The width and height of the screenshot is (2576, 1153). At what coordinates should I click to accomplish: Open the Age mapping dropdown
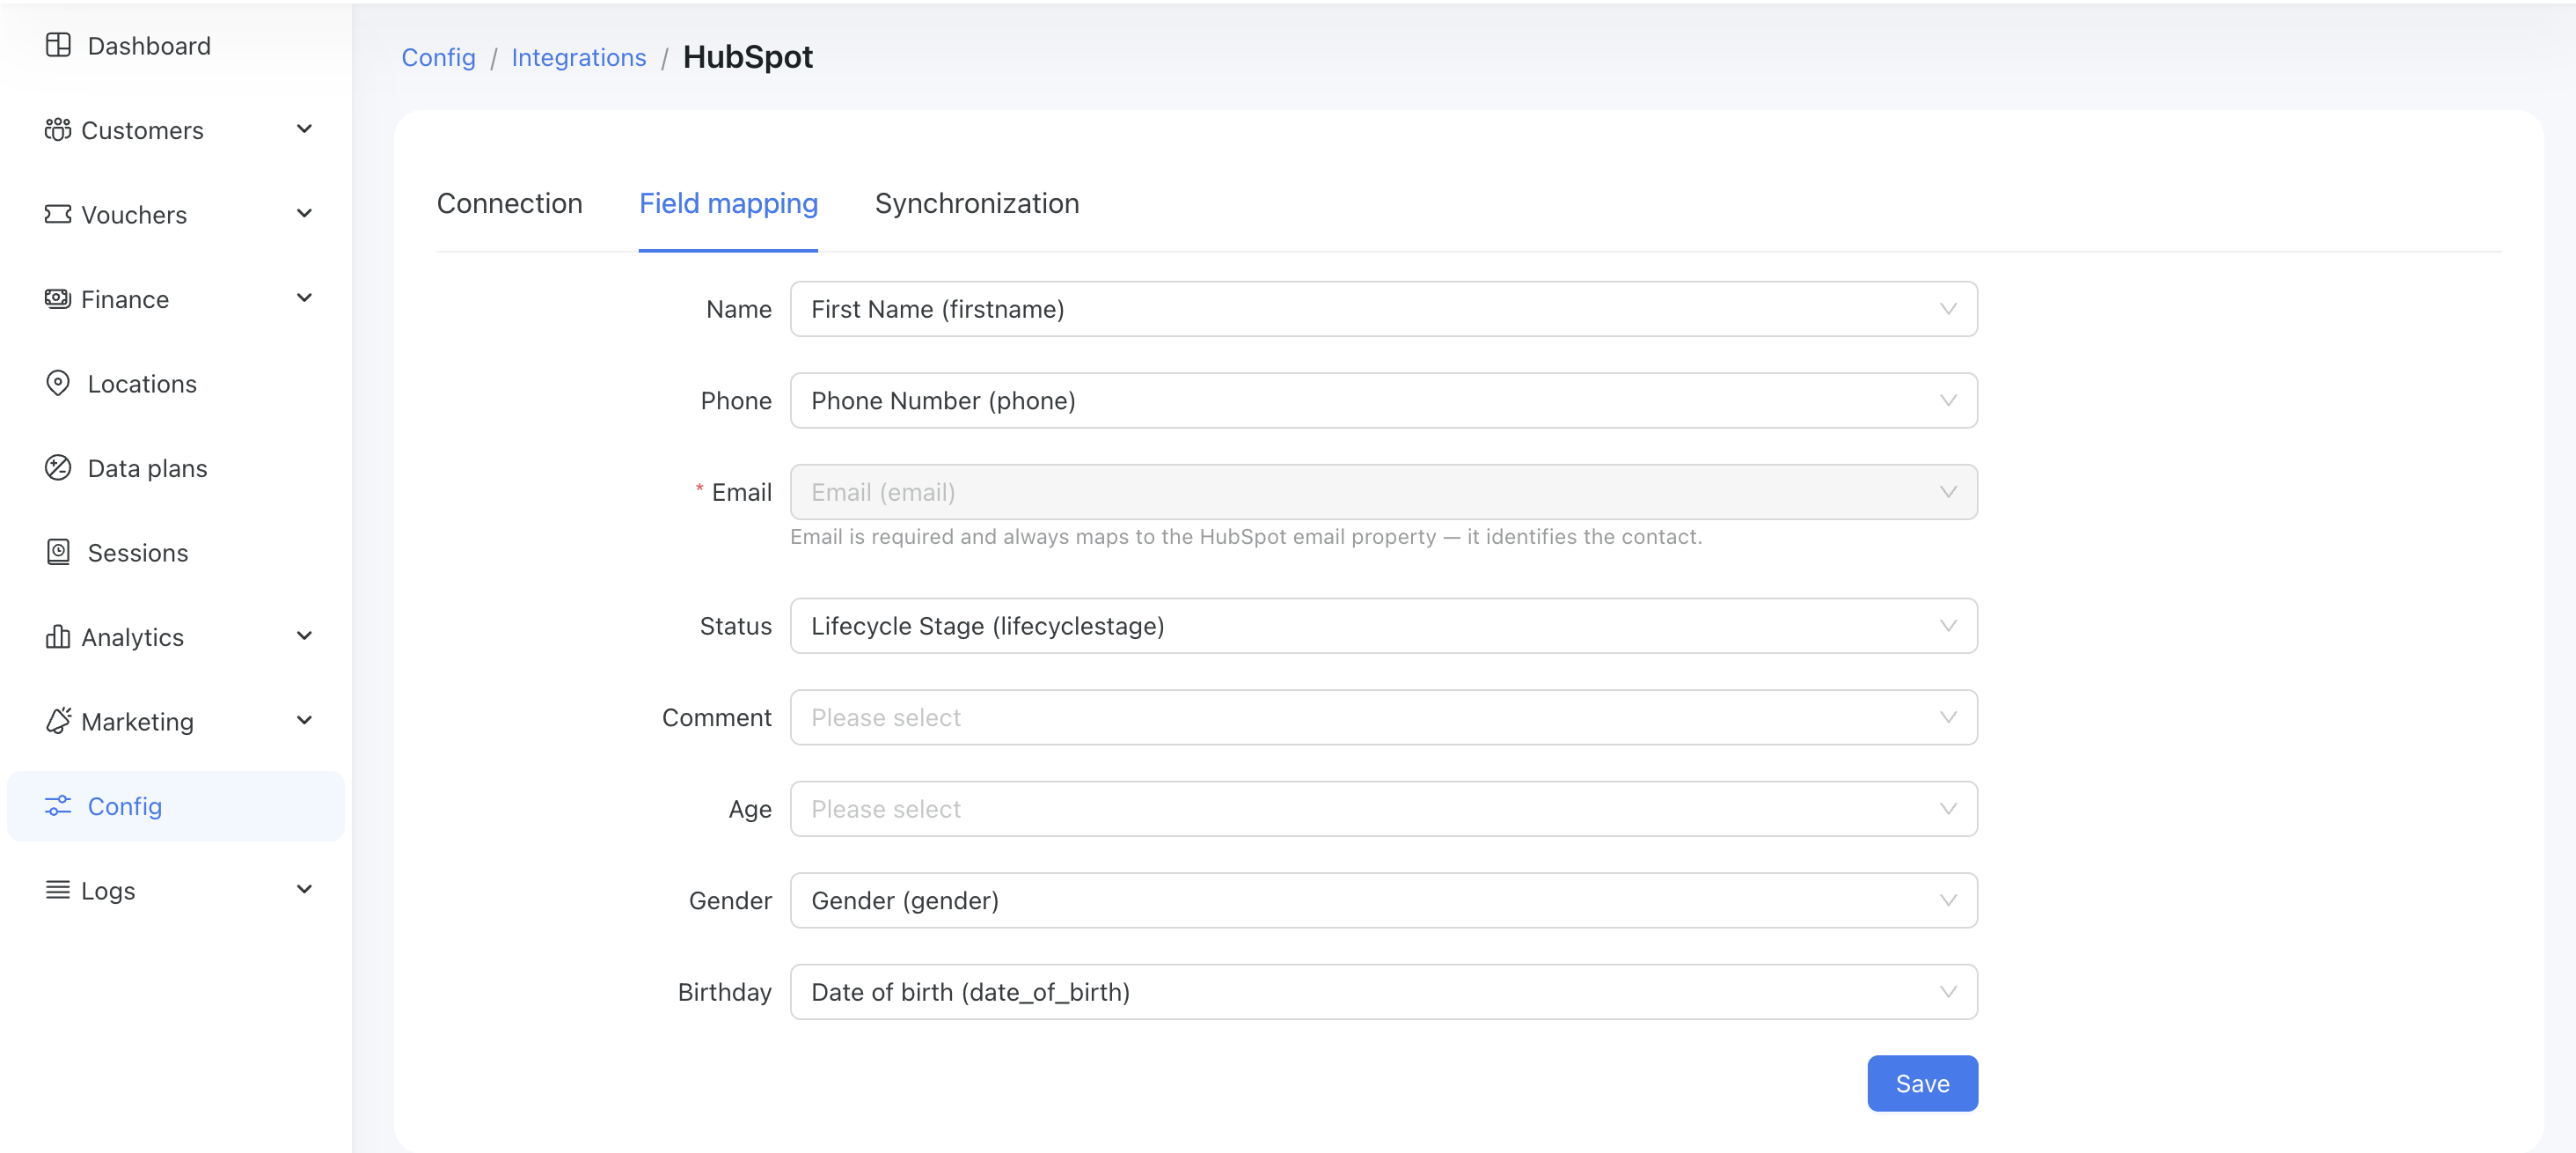[1383, 809]
